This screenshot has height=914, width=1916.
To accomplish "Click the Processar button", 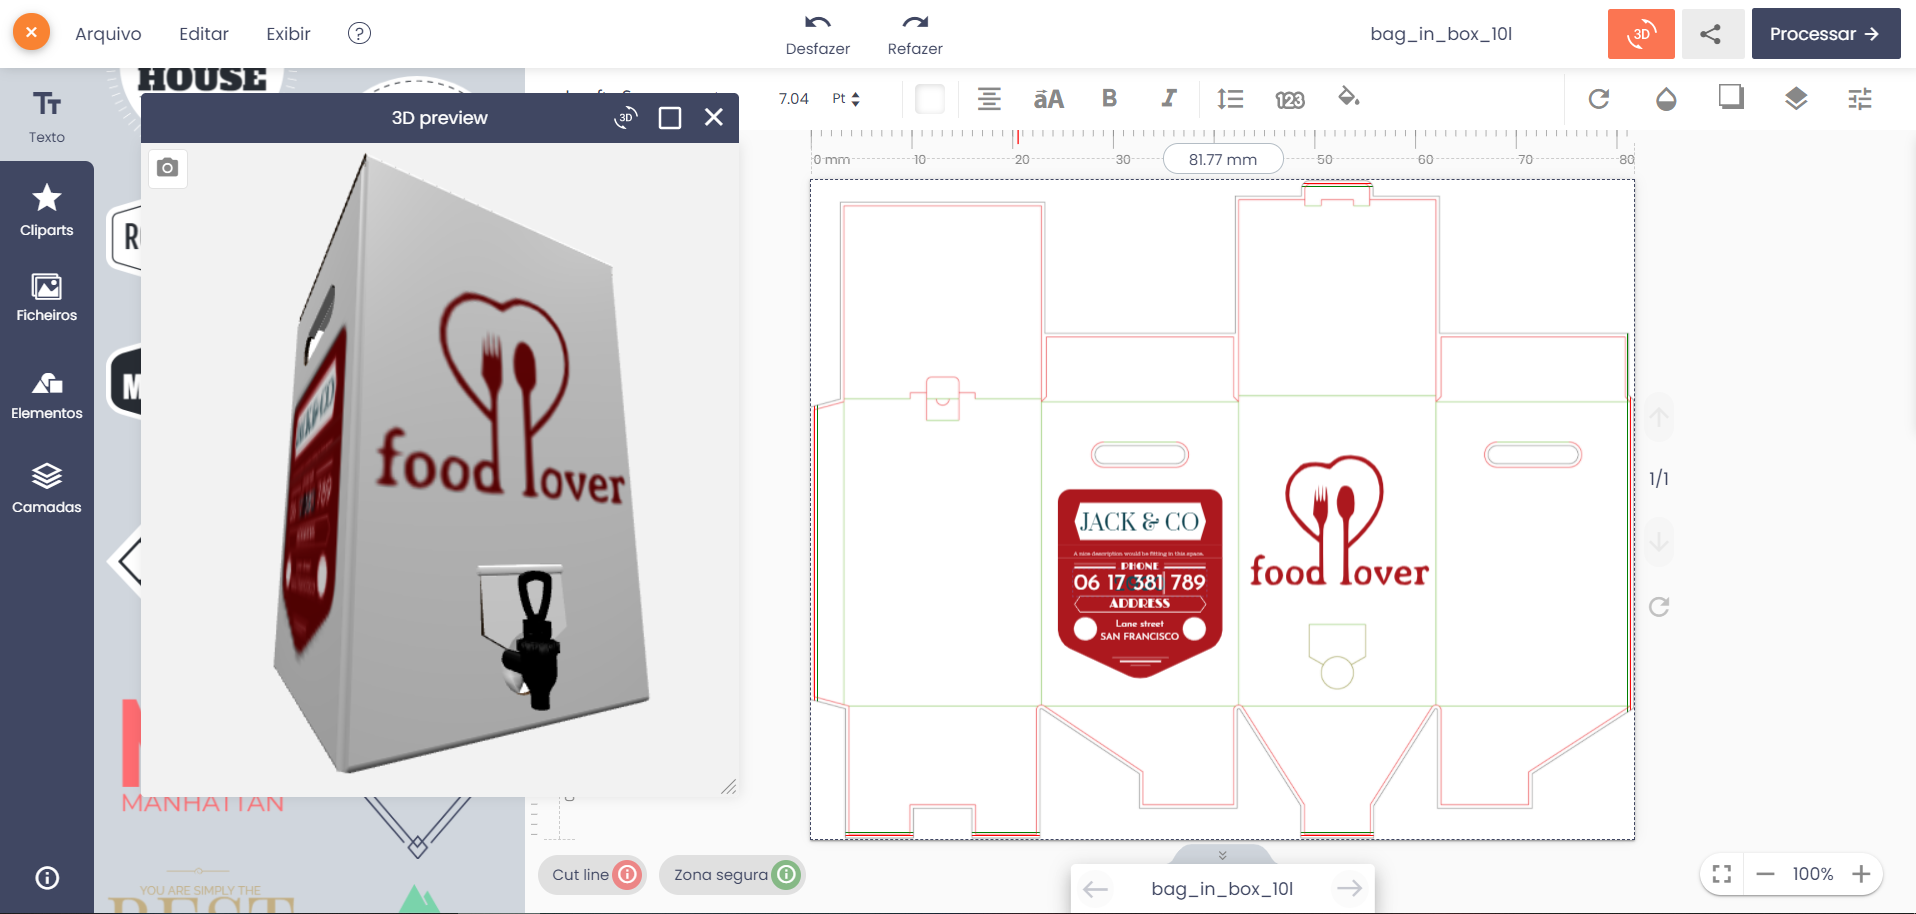I will coord(1825,34).
